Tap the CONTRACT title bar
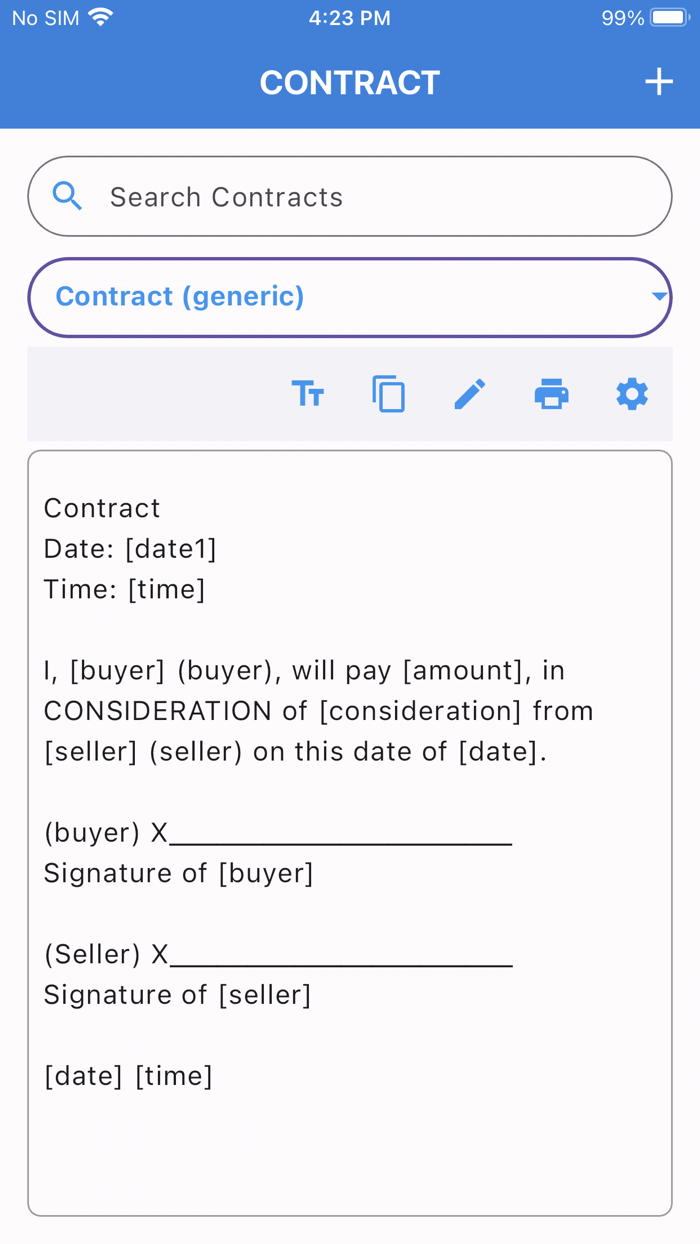Screen dimensions: 700x1244 pos(349,82)
